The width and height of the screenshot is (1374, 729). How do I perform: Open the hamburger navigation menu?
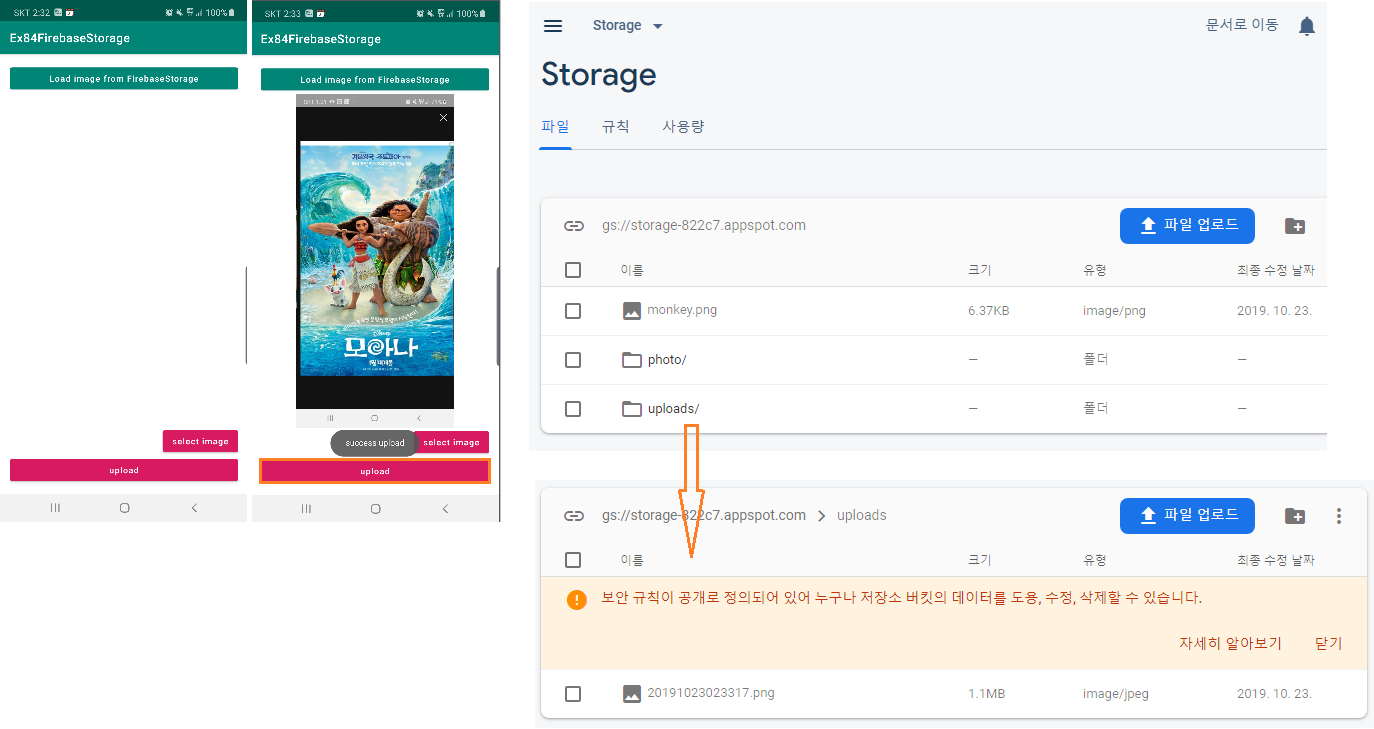click(x=553, y=26)
